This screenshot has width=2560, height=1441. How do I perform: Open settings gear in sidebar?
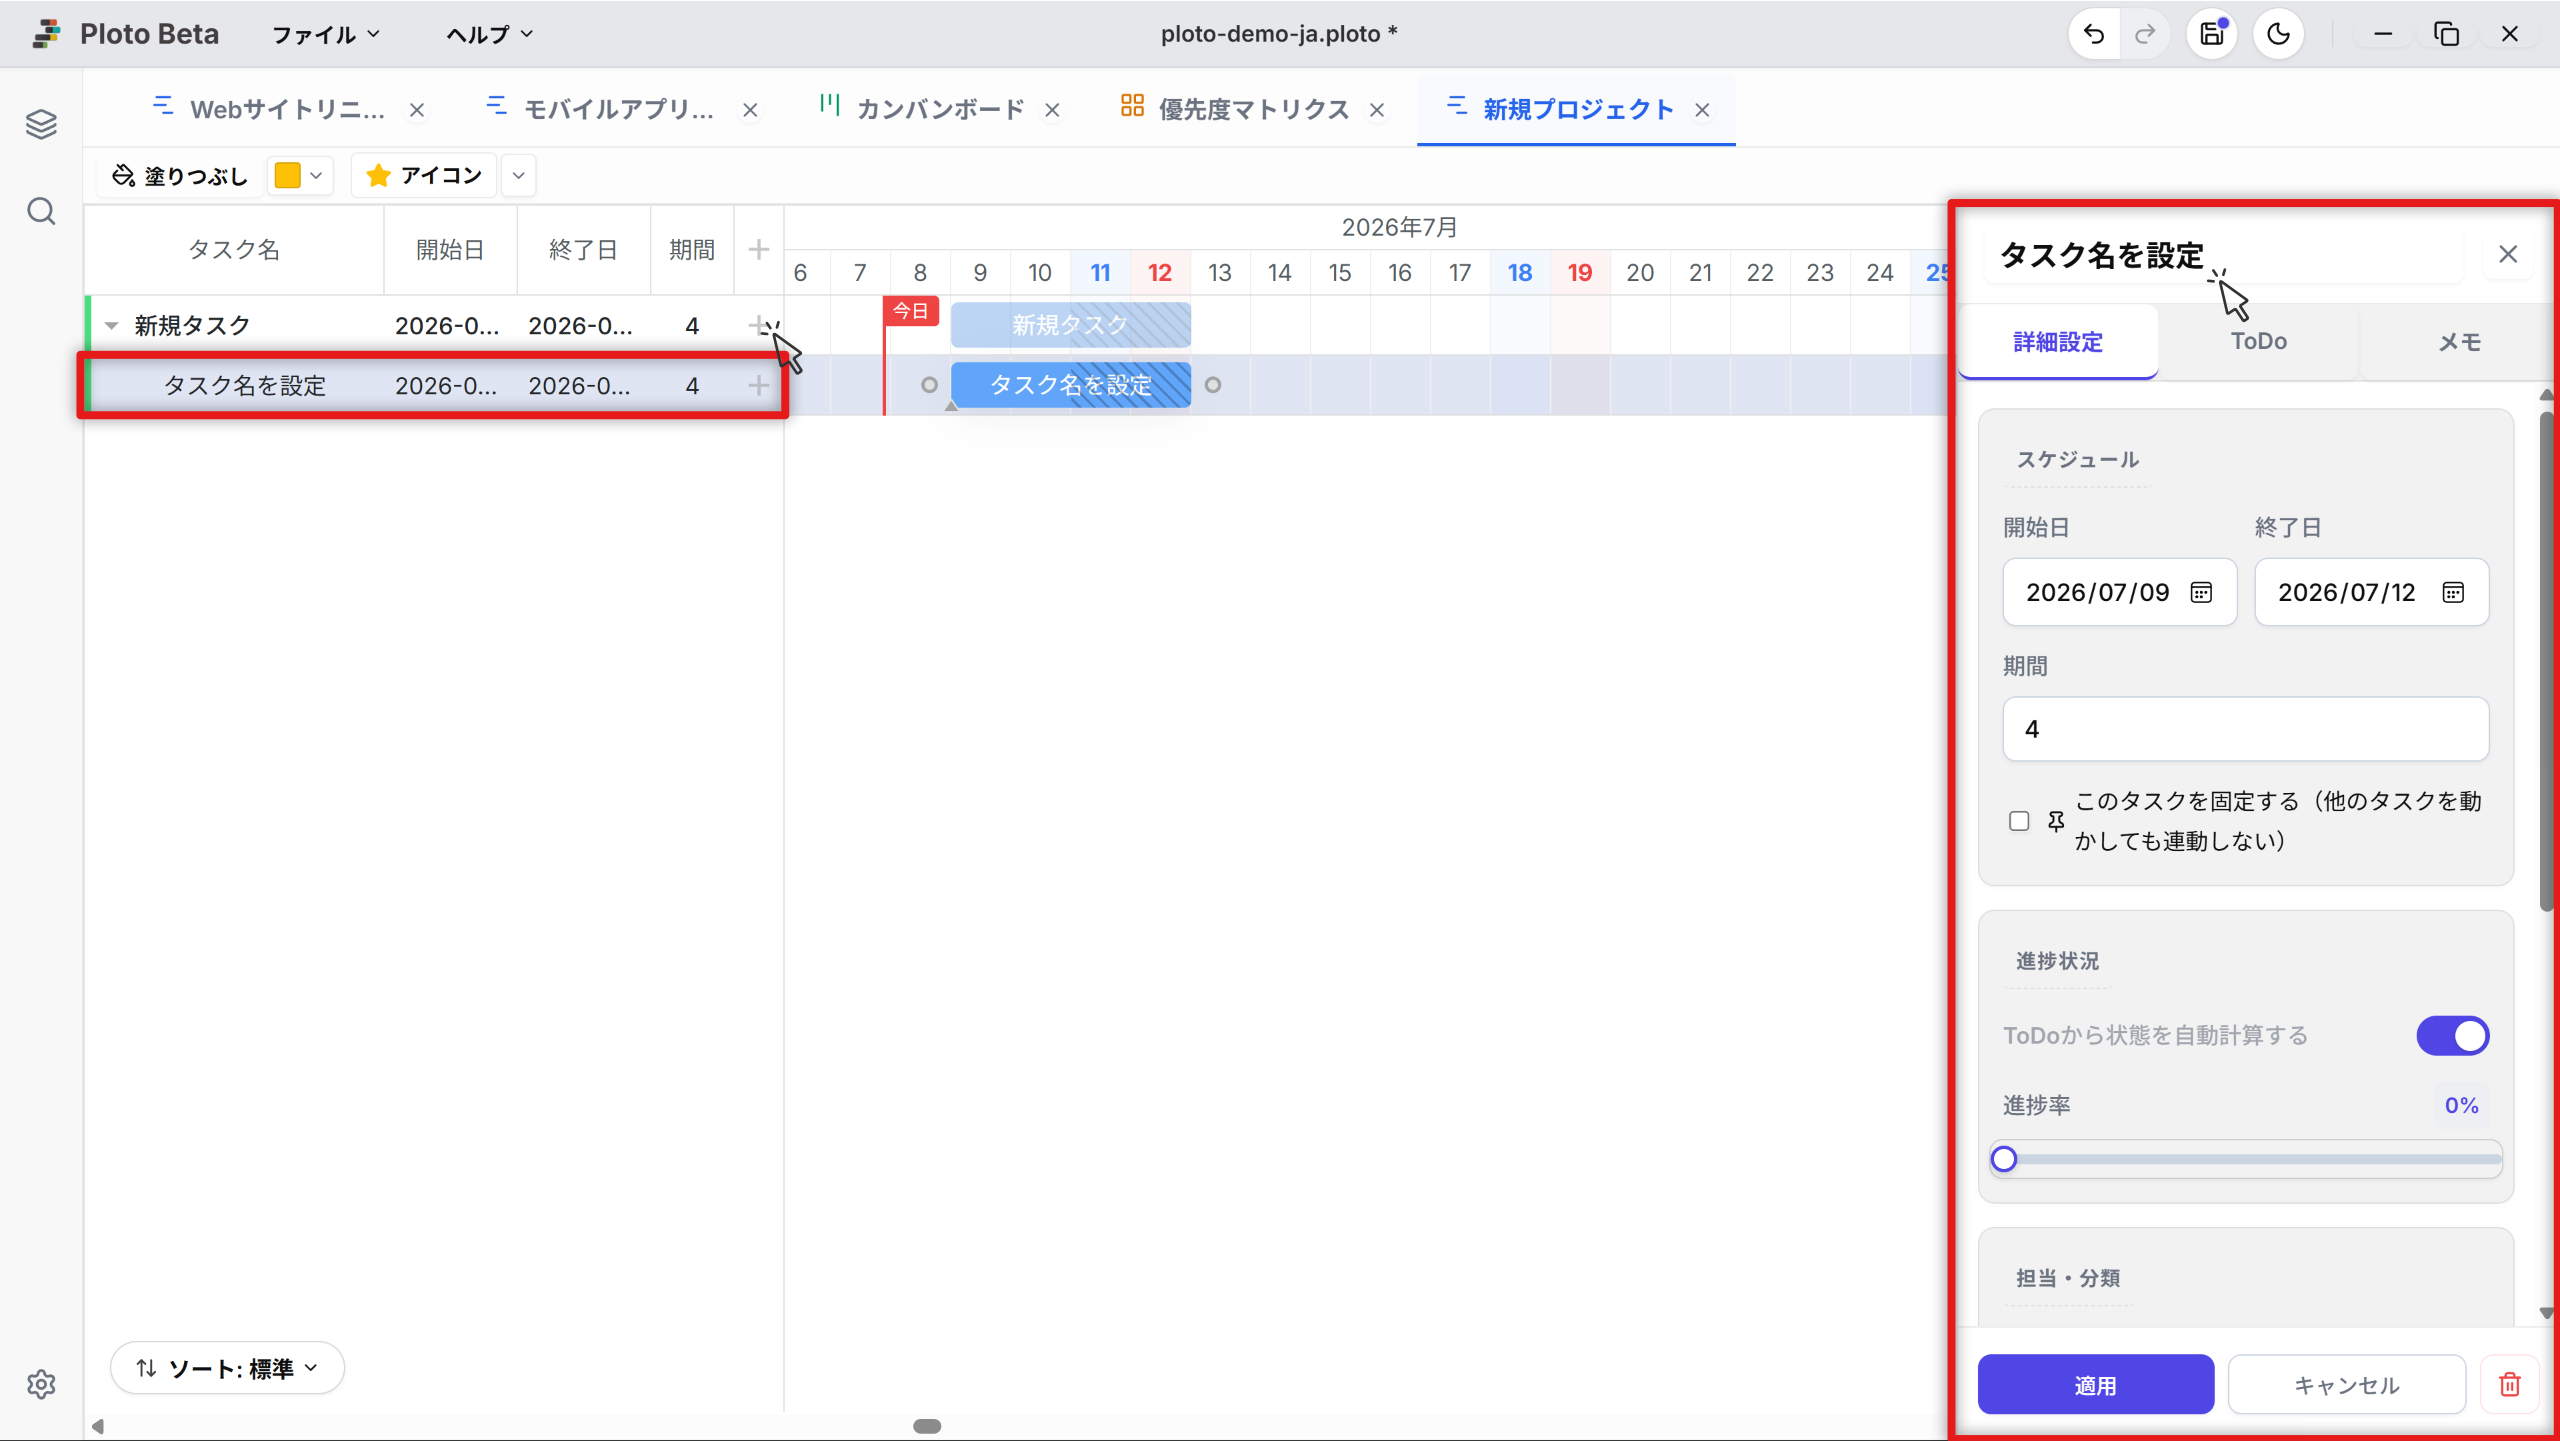pyautogui.click(x=41, y=1384)
